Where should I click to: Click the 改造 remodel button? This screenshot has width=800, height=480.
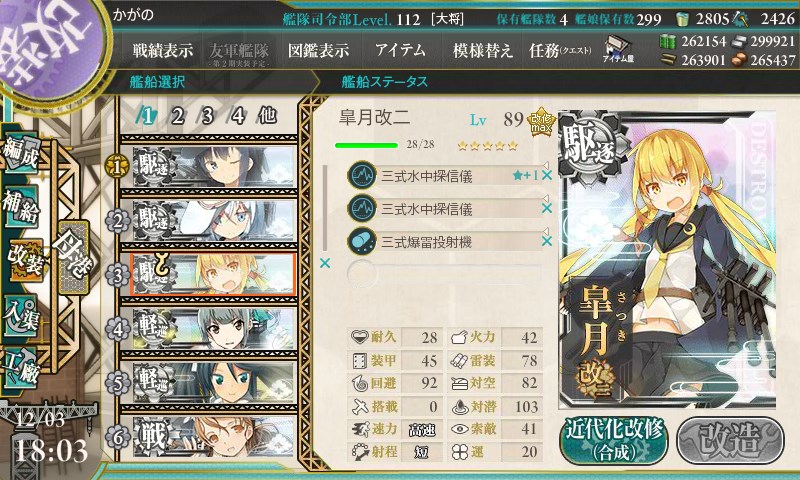point(731,440)
